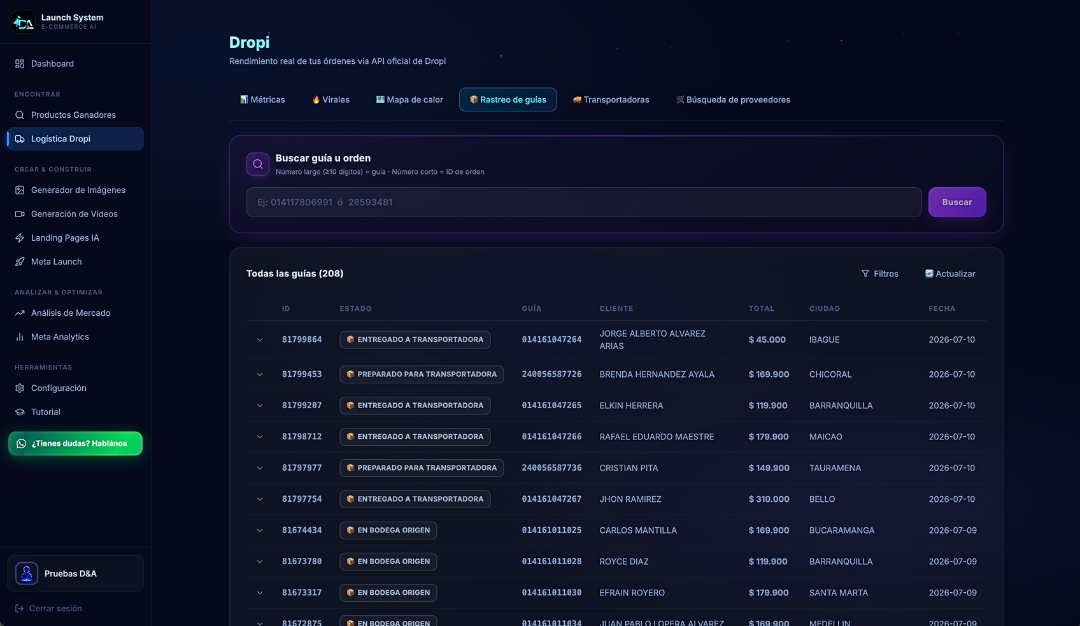Expand order row 81673317
Image resolution: width=1080 pixels, height=626 pixels.
[260, 593]
